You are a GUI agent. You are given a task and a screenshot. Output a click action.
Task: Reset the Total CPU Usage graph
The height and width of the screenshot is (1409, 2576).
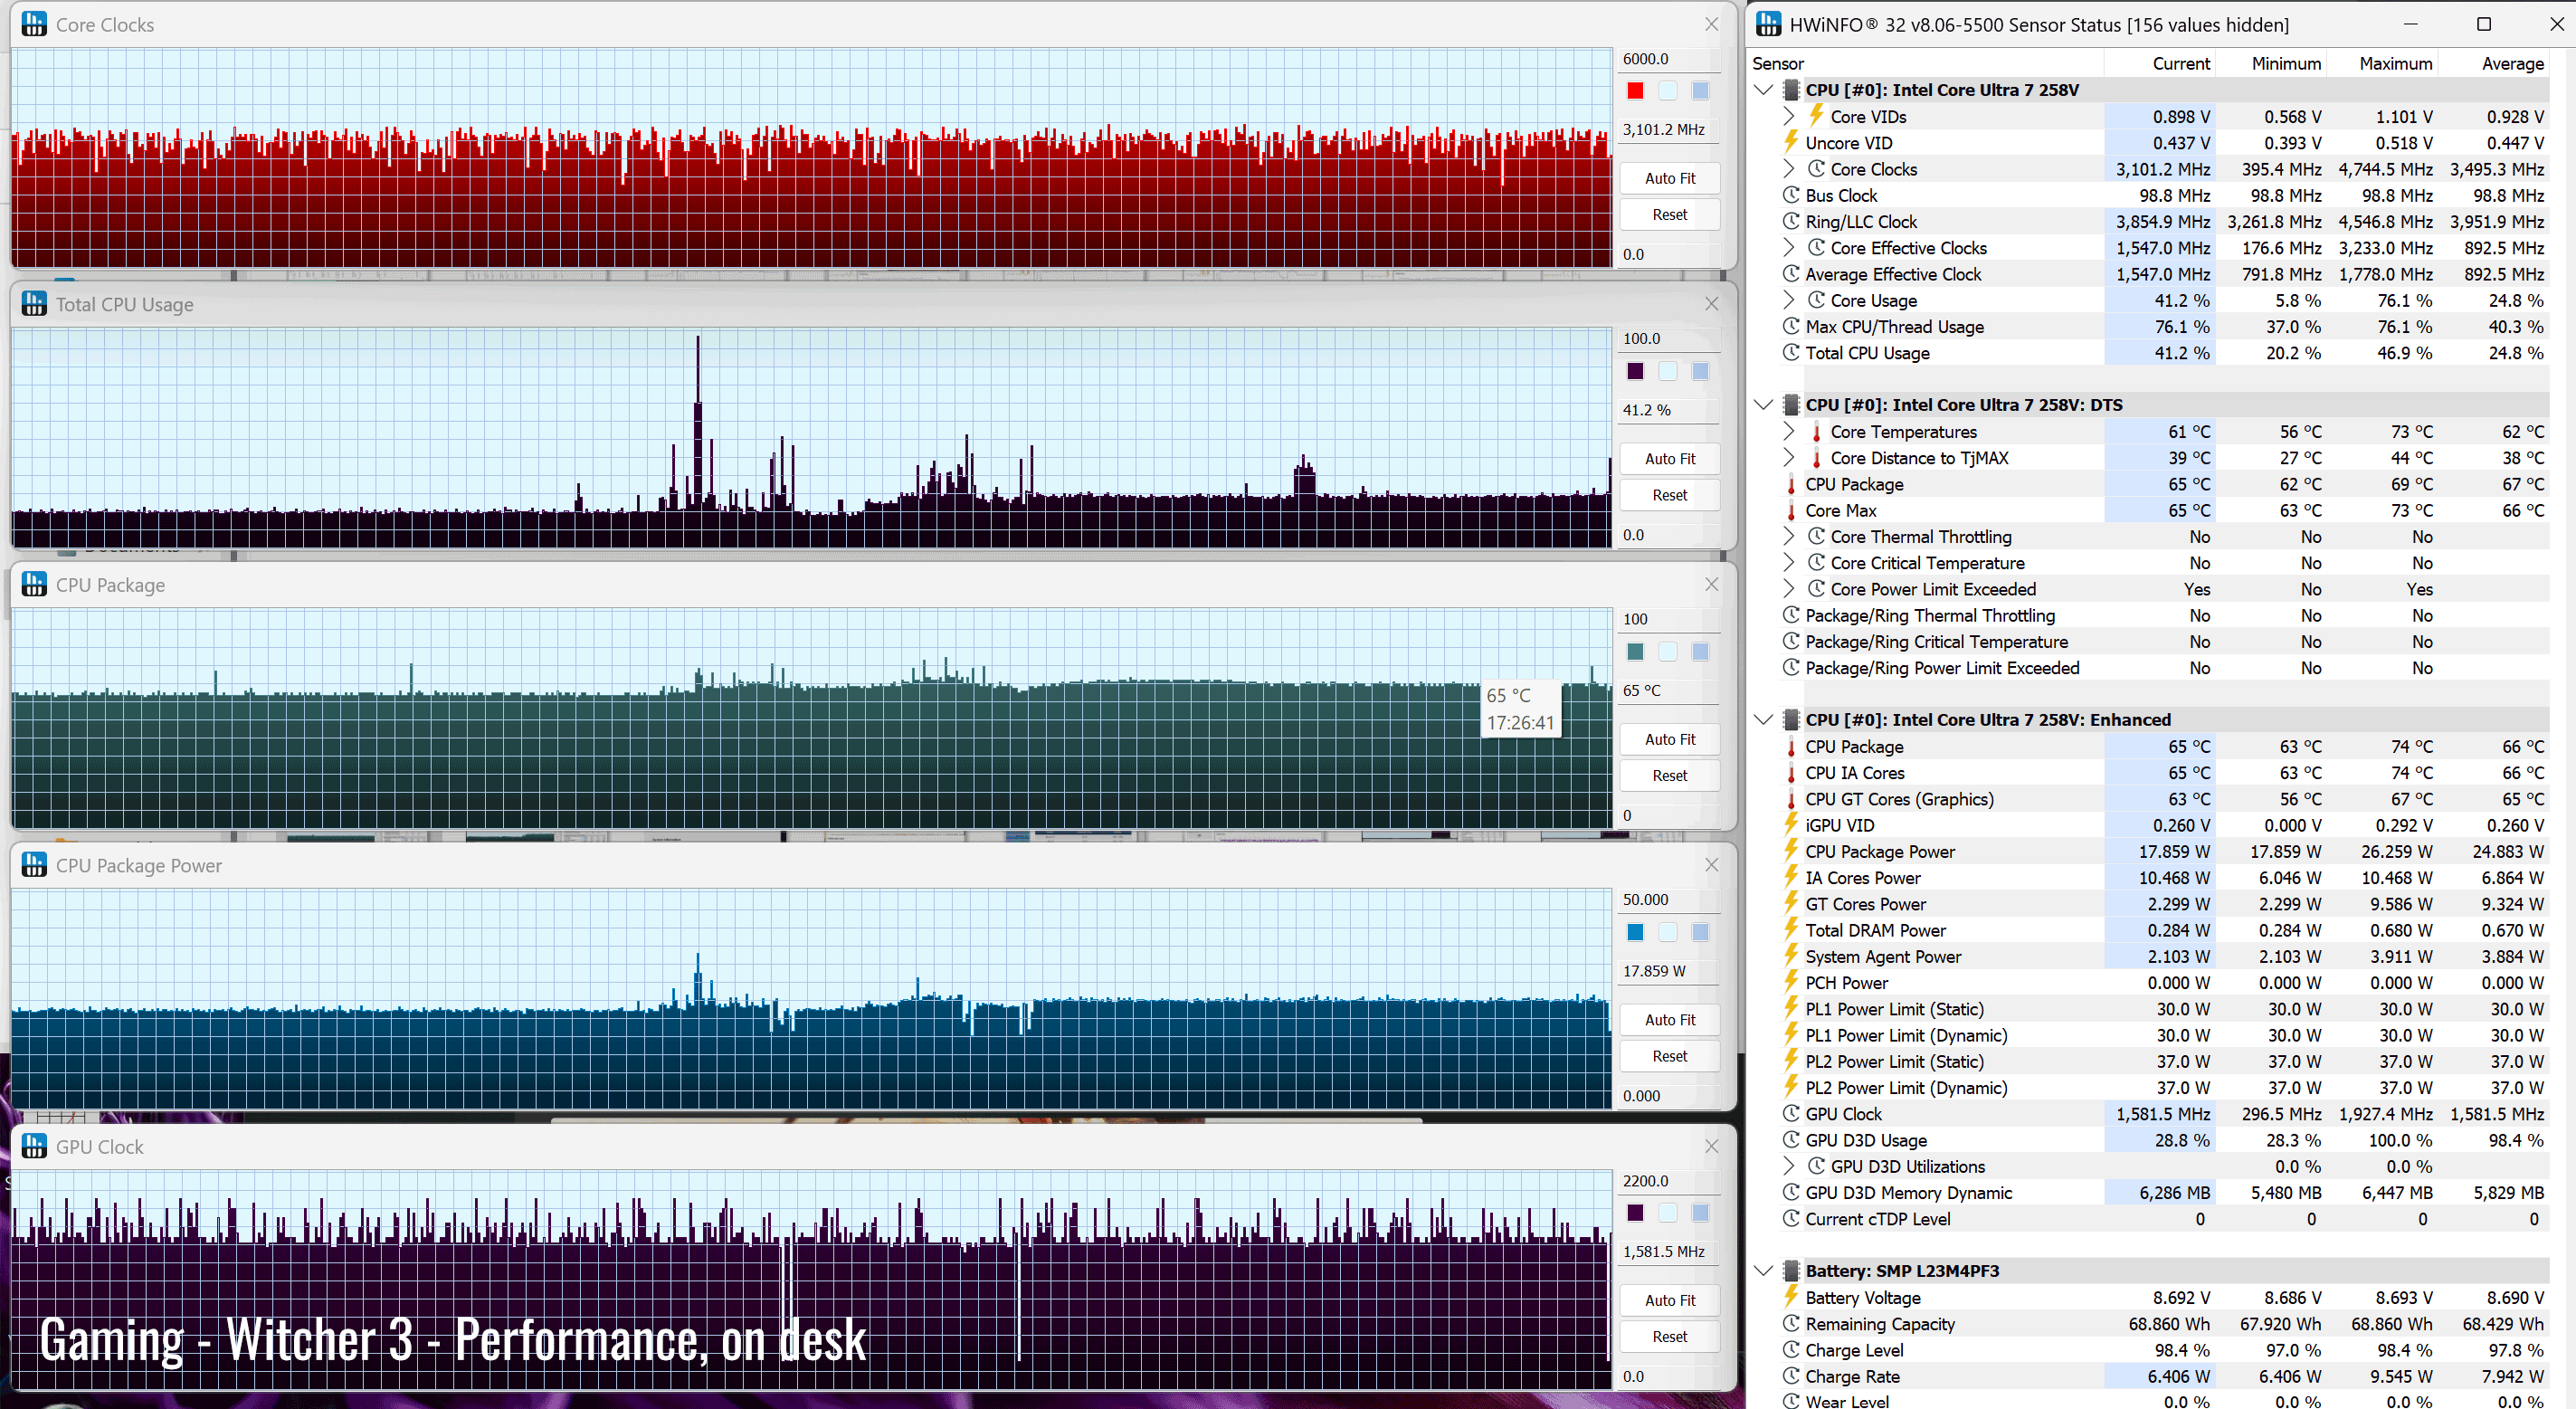[x=1670, y=495]
